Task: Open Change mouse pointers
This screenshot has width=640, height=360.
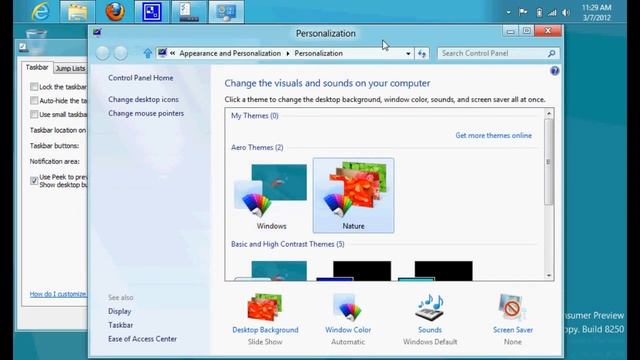Action: (x=146, y=113)
